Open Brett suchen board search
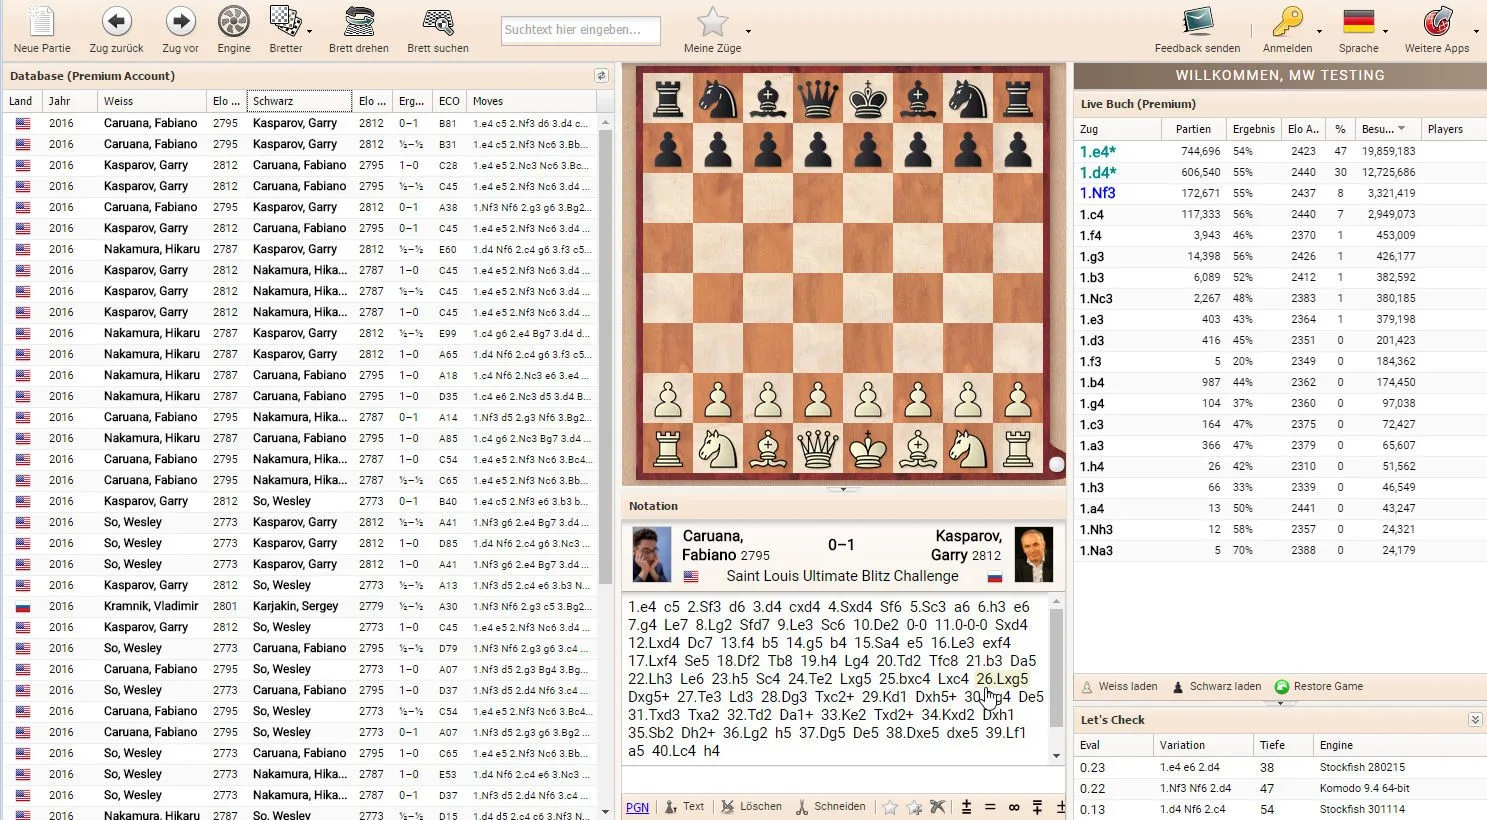The image size is (1487, 820). click(438, 21)
